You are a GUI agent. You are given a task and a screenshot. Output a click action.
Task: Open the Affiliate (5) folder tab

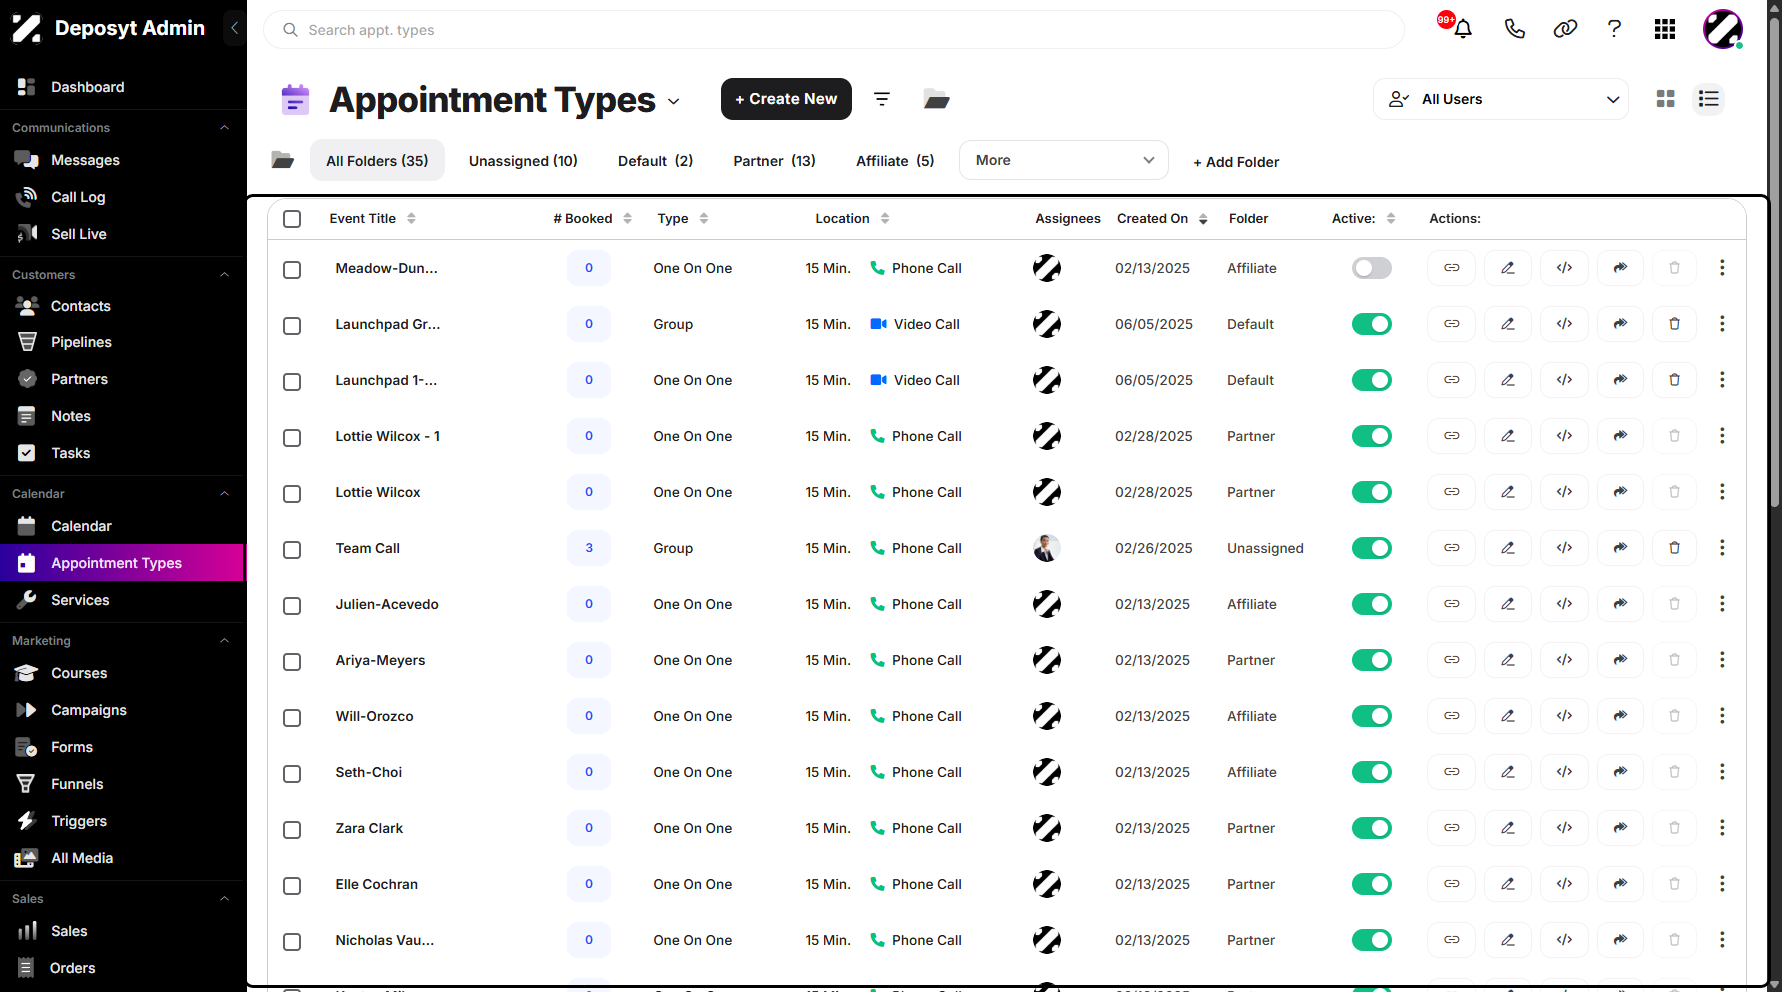895,161
